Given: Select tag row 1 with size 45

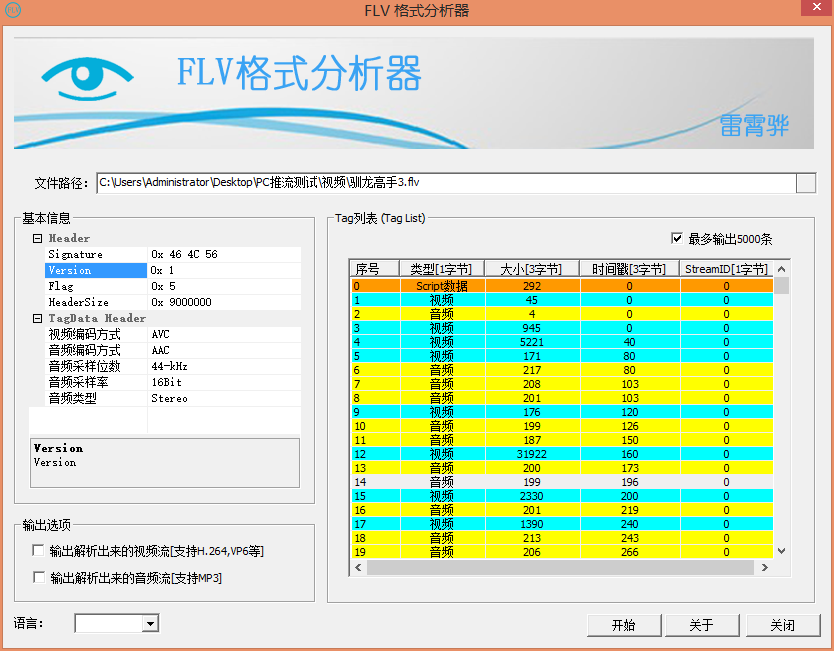Looking at the screenshot, I should pos(562,300).
